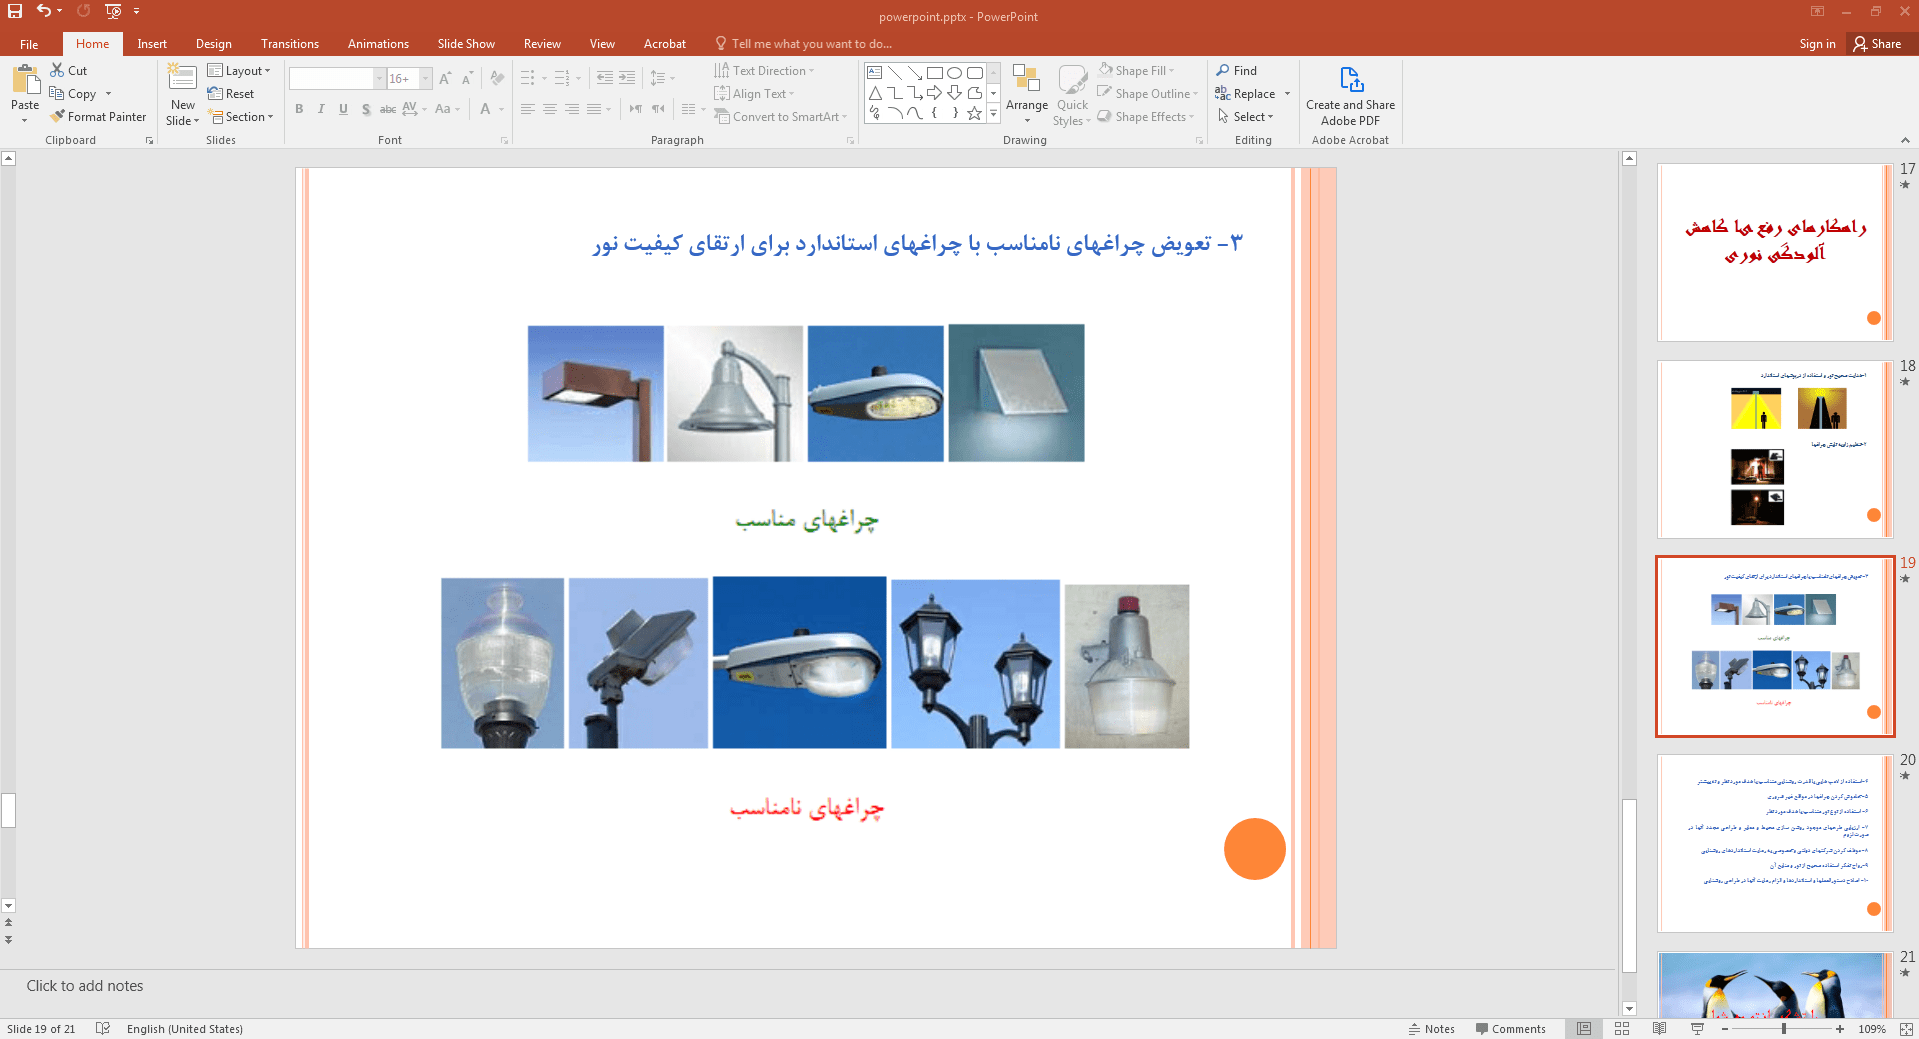The height and width of the screenshot is (1039, 1919).
Task: Select the rectangle shape in shapes gallery
Action: tap(934, 73)
